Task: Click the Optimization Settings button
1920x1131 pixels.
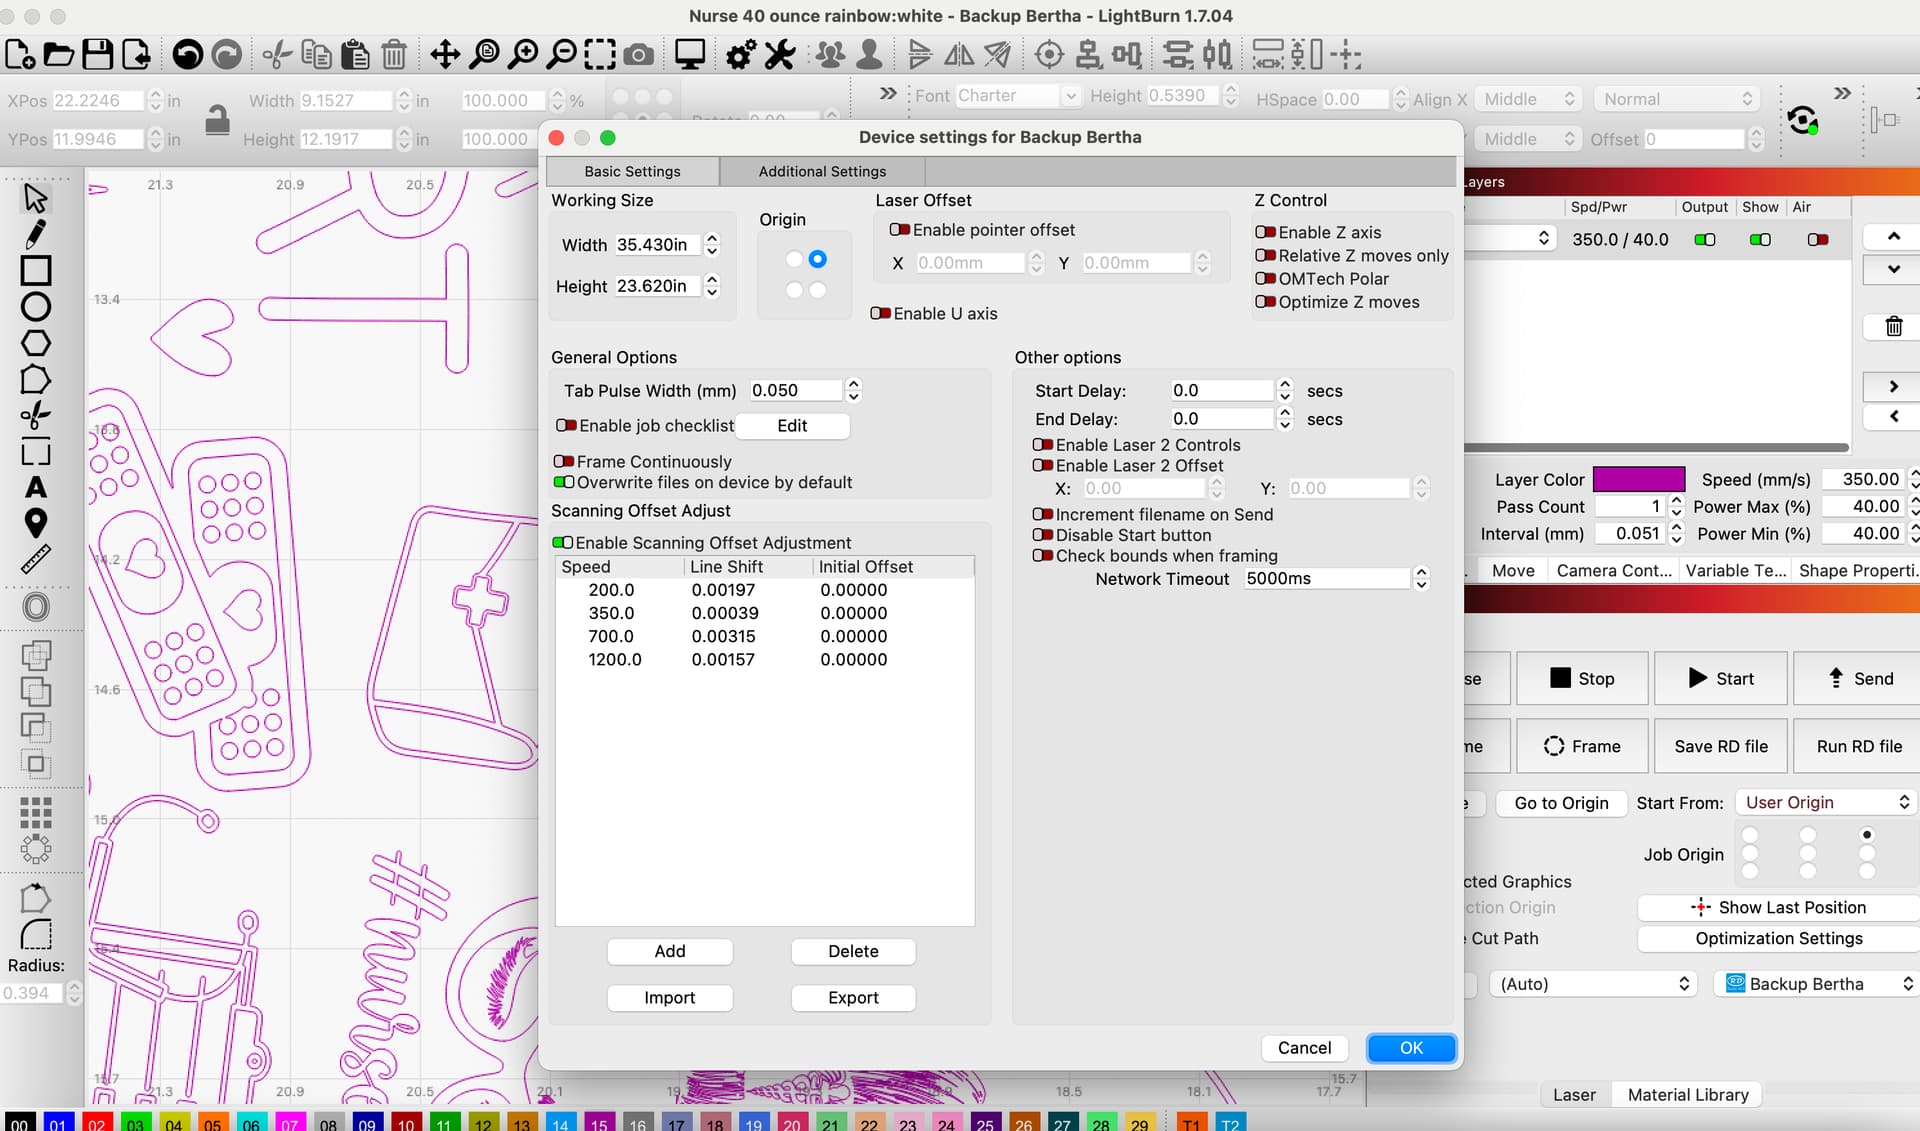Action: point(1778,938)
